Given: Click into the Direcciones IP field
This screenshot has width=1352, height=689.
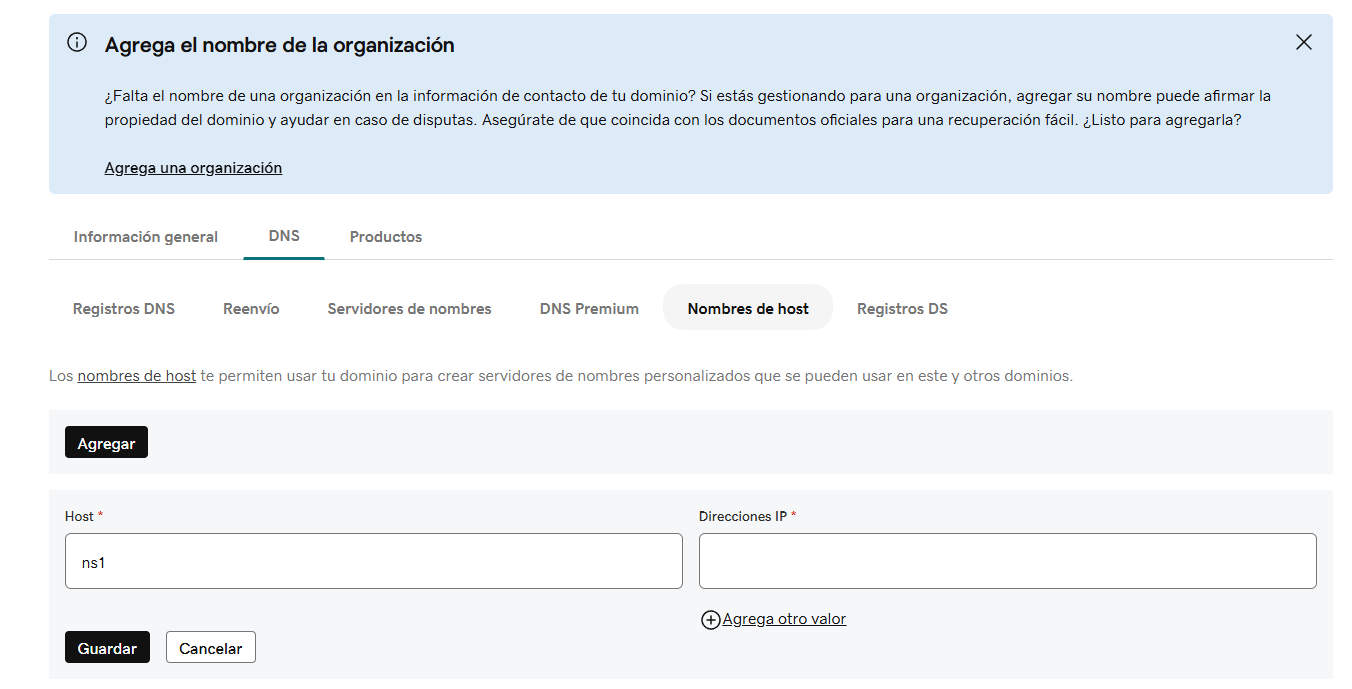Looking at the screenshot, I should click(x=1007, y=561).
